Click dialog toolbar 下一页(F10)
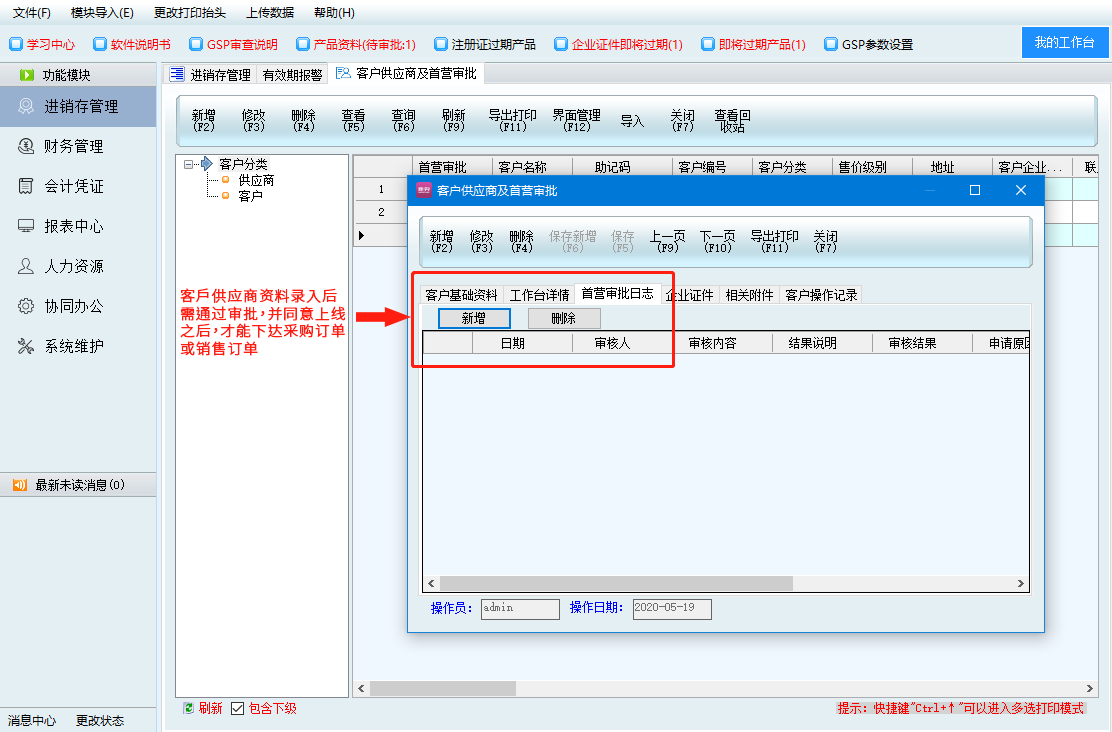1112x732 pixels. pos(717,241)
